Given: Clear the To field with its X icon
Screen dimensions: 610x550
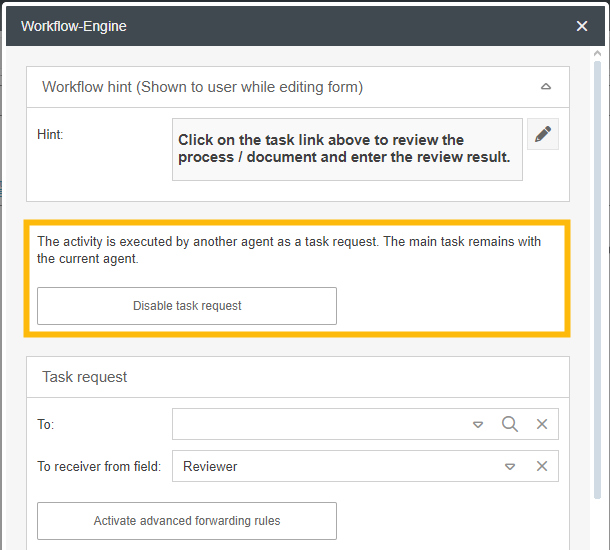Looking at the screenshot, I should [542, 424].
